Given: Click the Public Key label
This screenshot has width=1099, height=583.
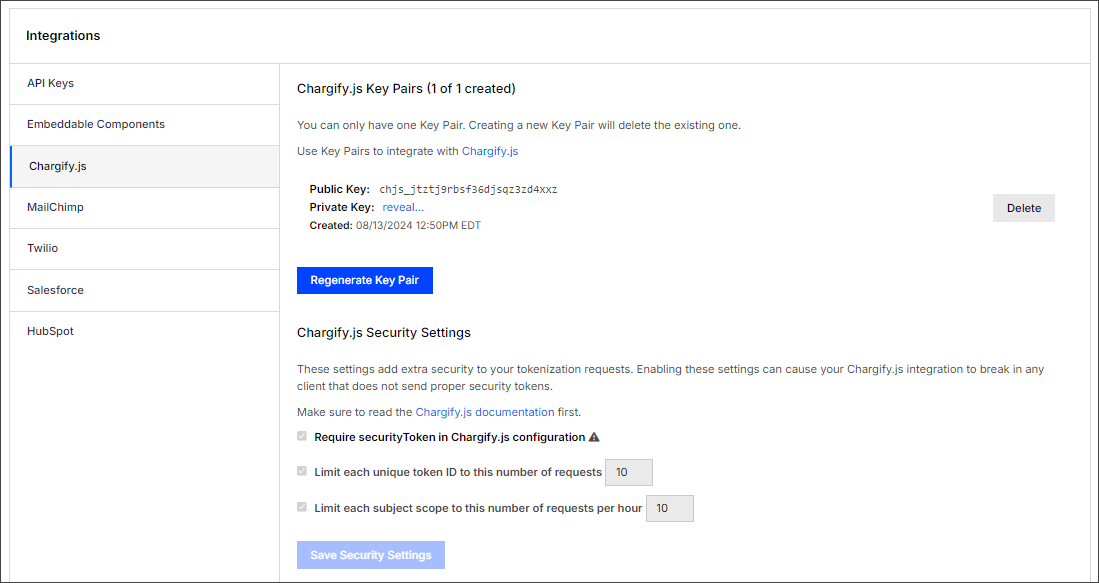Looking at the screenshot, I should pyautogui.click(x=339, y=189).
